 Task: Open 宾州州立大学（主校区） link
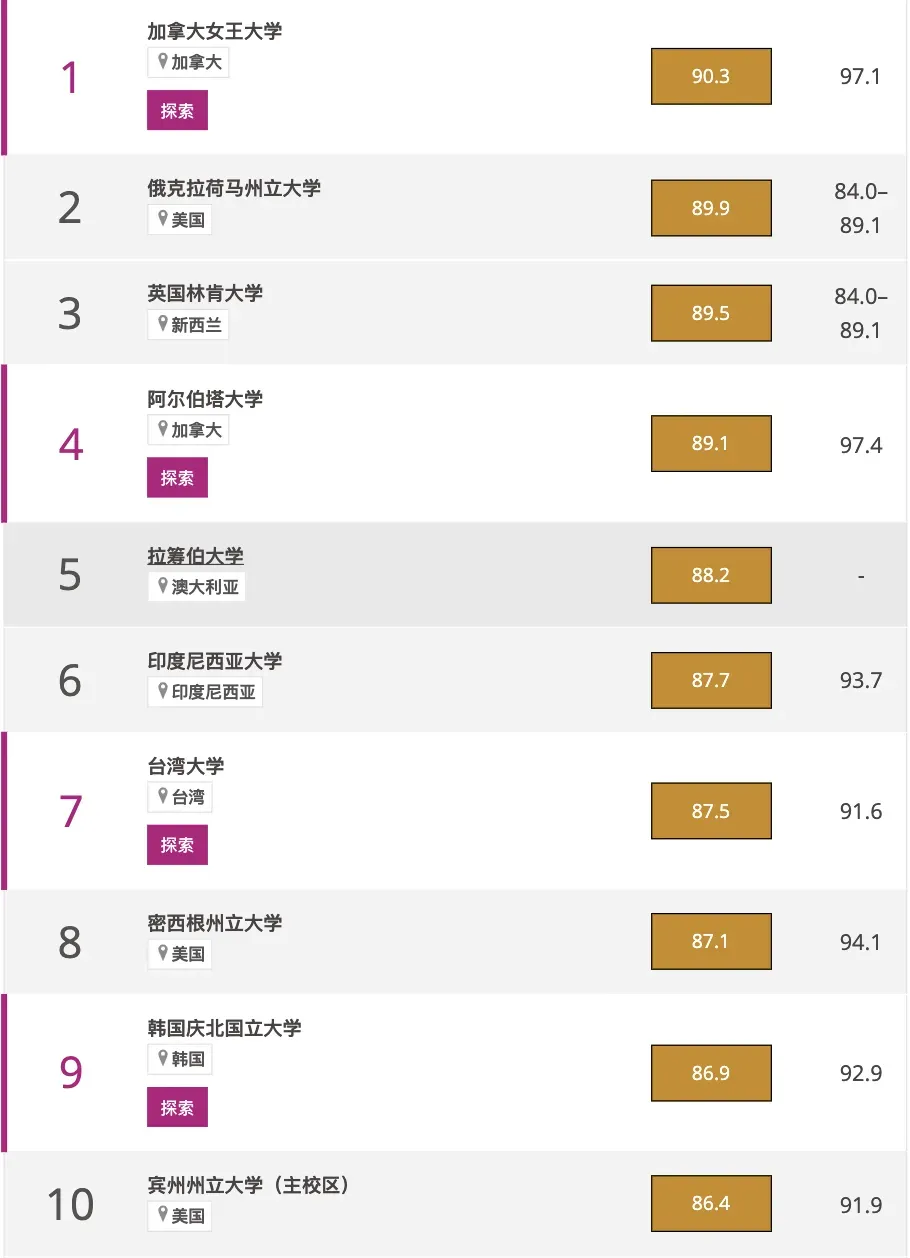tap(252, 1185)
